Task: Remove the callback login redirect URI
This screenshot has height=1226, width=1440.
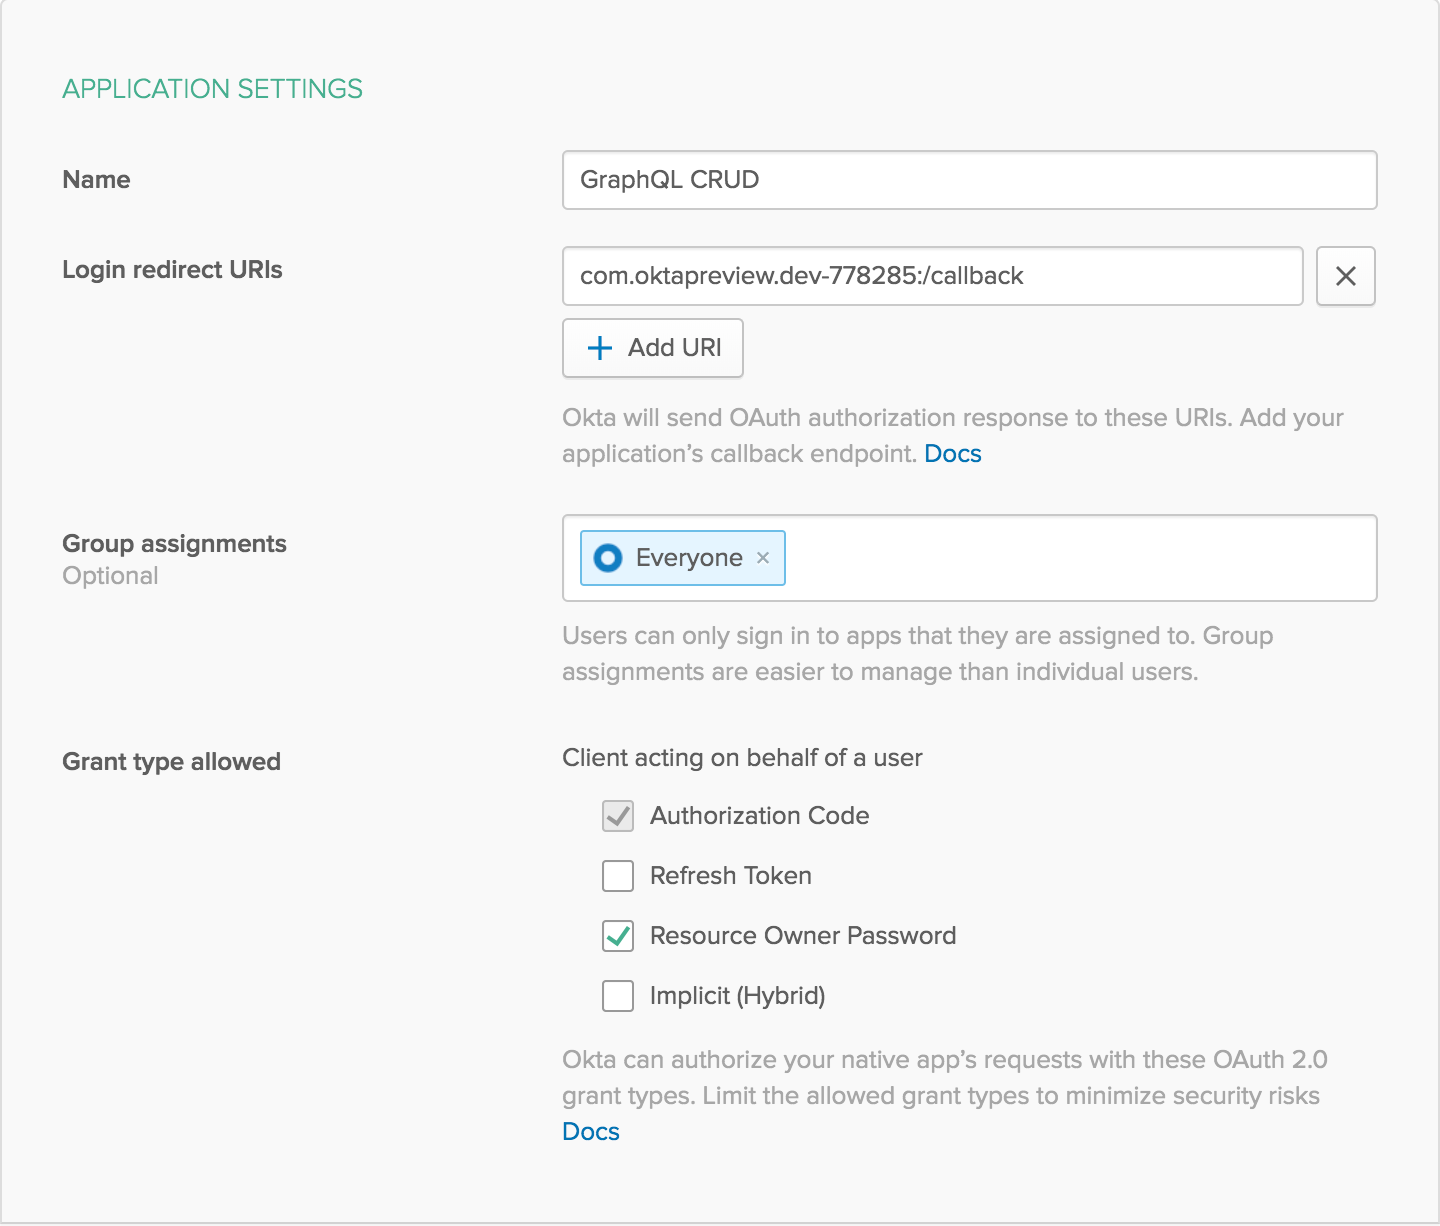Action: [1345, 276]
